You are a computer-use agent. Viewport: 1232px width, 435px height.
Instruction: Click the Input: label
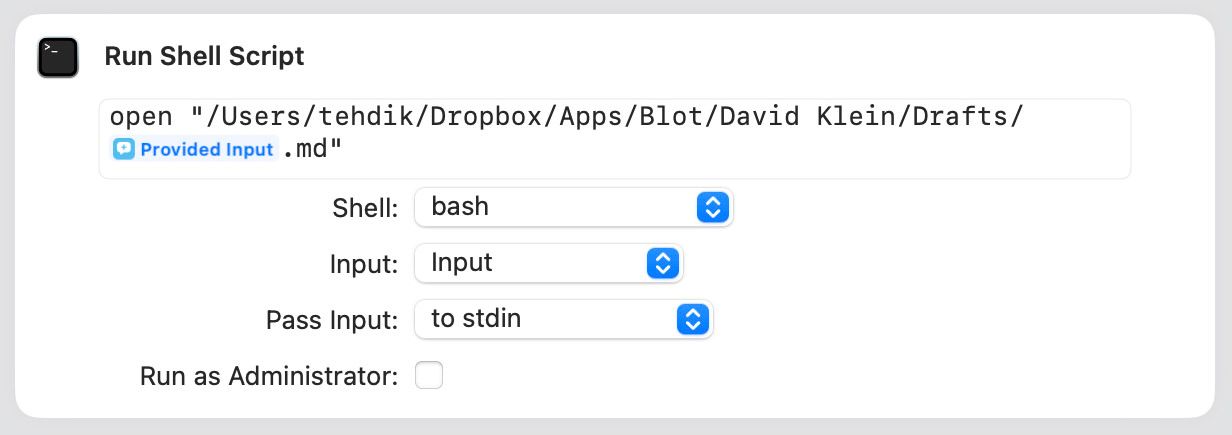point(365,264)
